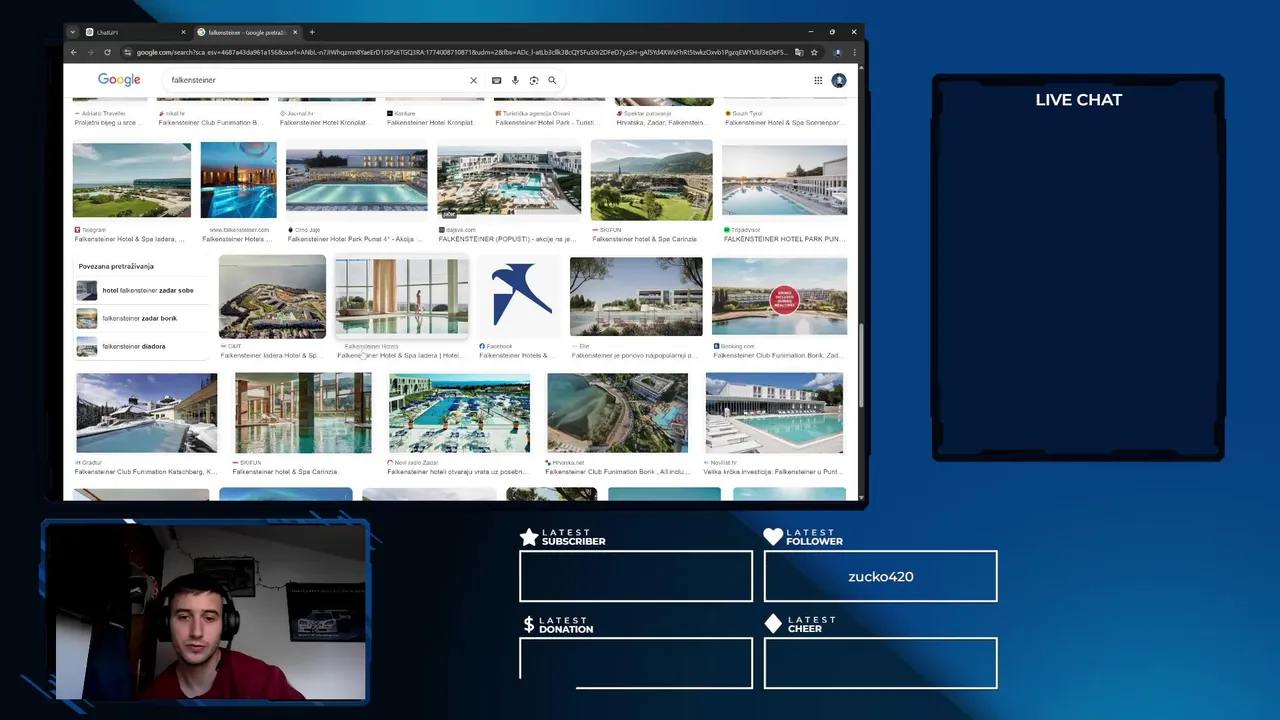The height and width of the screenshot is (720, 1280).
Task: Click inside the falkensteiner search field
Action: coord(315,80)
